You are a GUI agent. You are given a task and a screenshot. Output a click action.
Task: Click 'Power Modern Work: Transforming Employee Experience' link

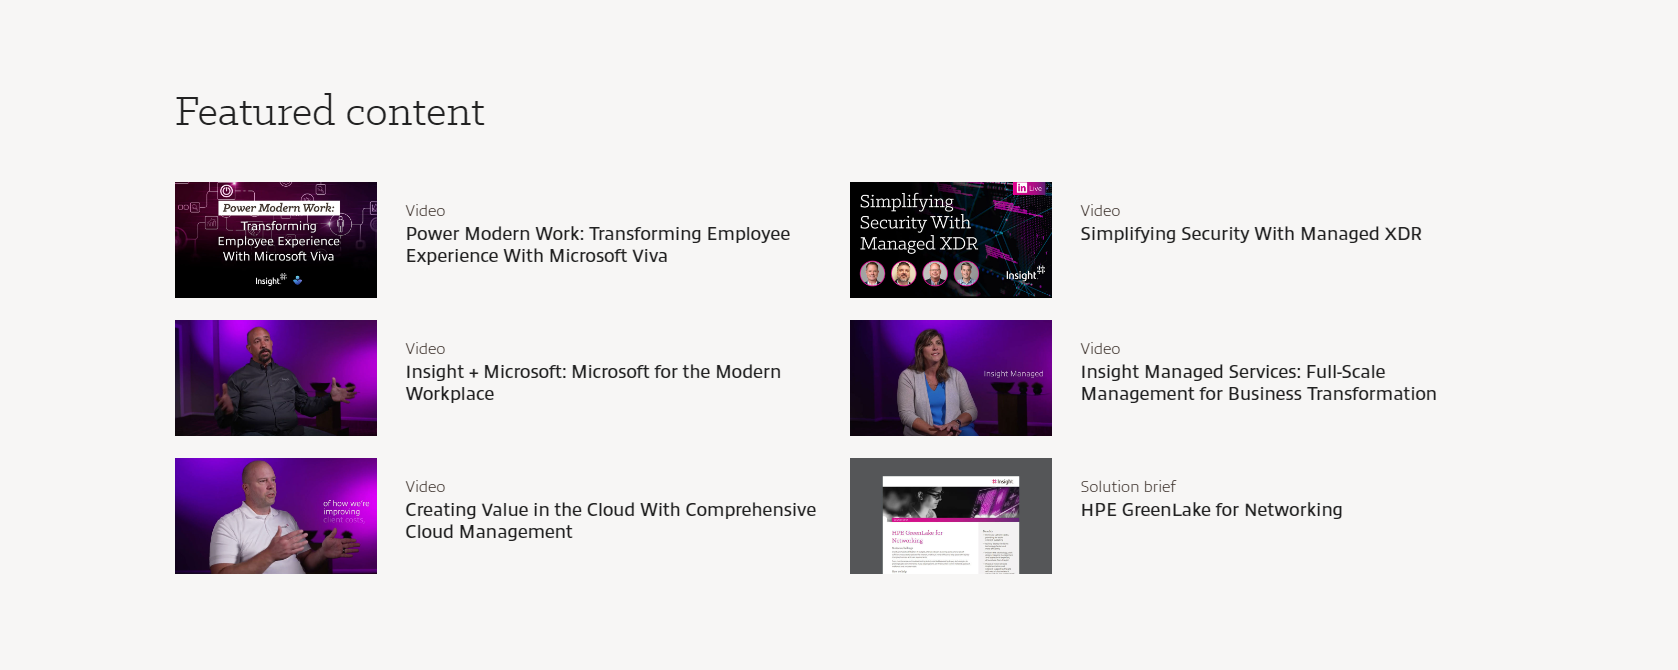pos(598,245)
